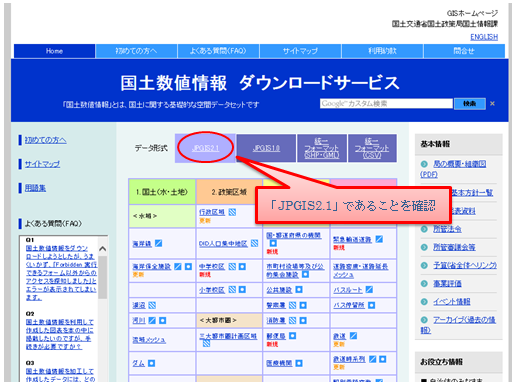This screenshot has width=514, height=386.
Task: Open the 所管審議会等 link
Action: pos(454,247)
